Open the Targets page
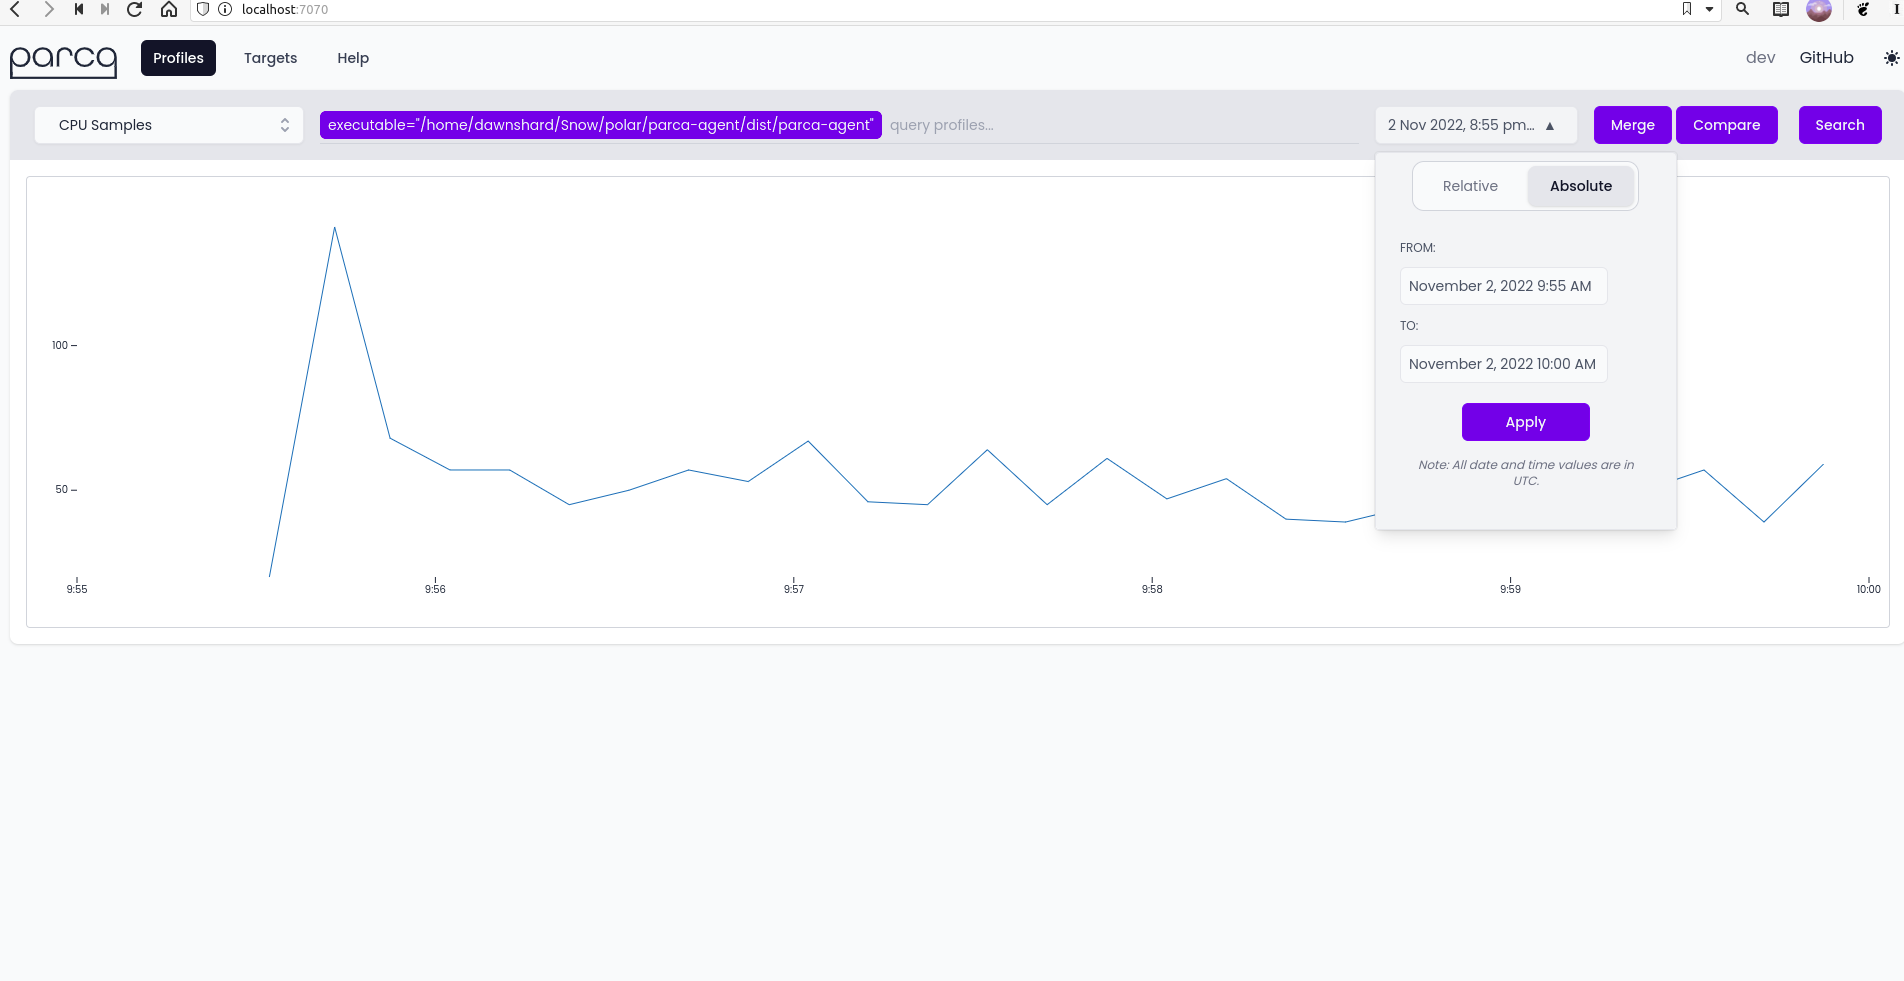The height and width of the screenshot is (981, 1904). coord(270,58)
